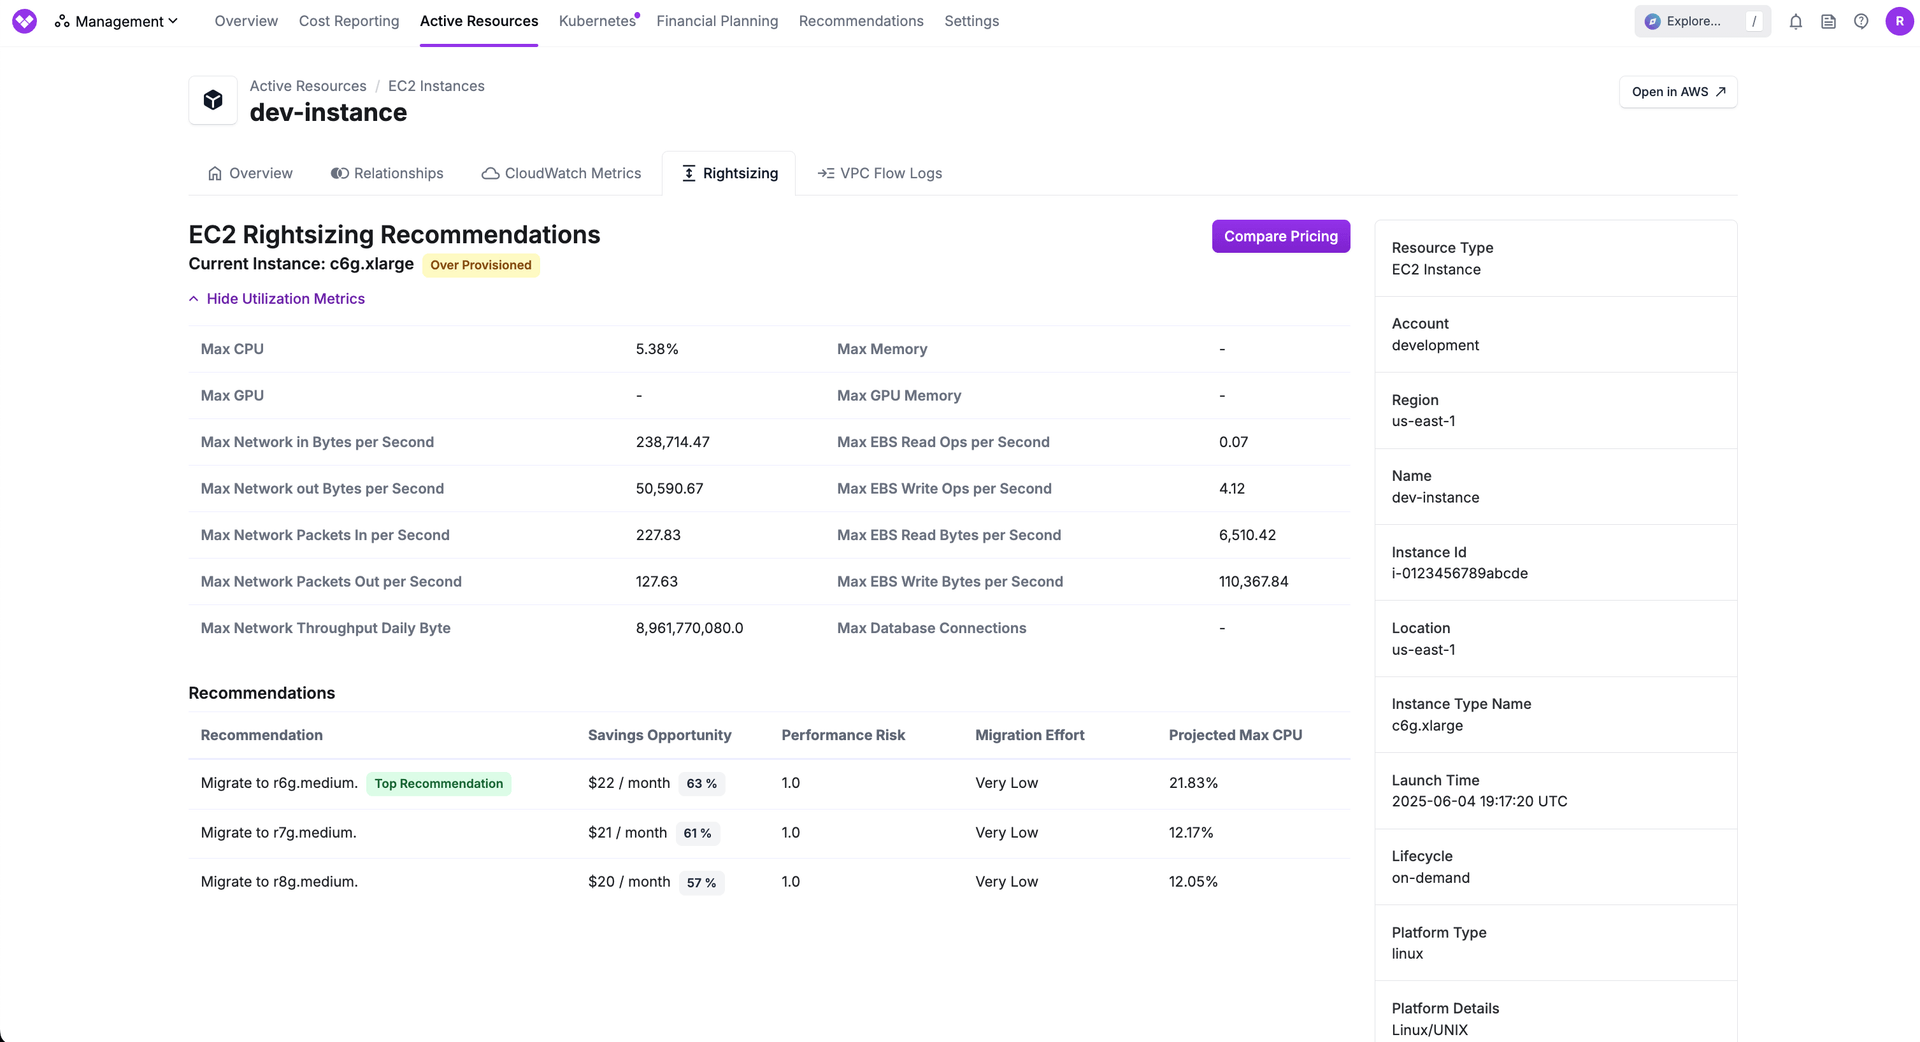Viewport: 1920px width, 1042px height.
Task: Click the Open in AWS button
Action: tap(1677, 92)
